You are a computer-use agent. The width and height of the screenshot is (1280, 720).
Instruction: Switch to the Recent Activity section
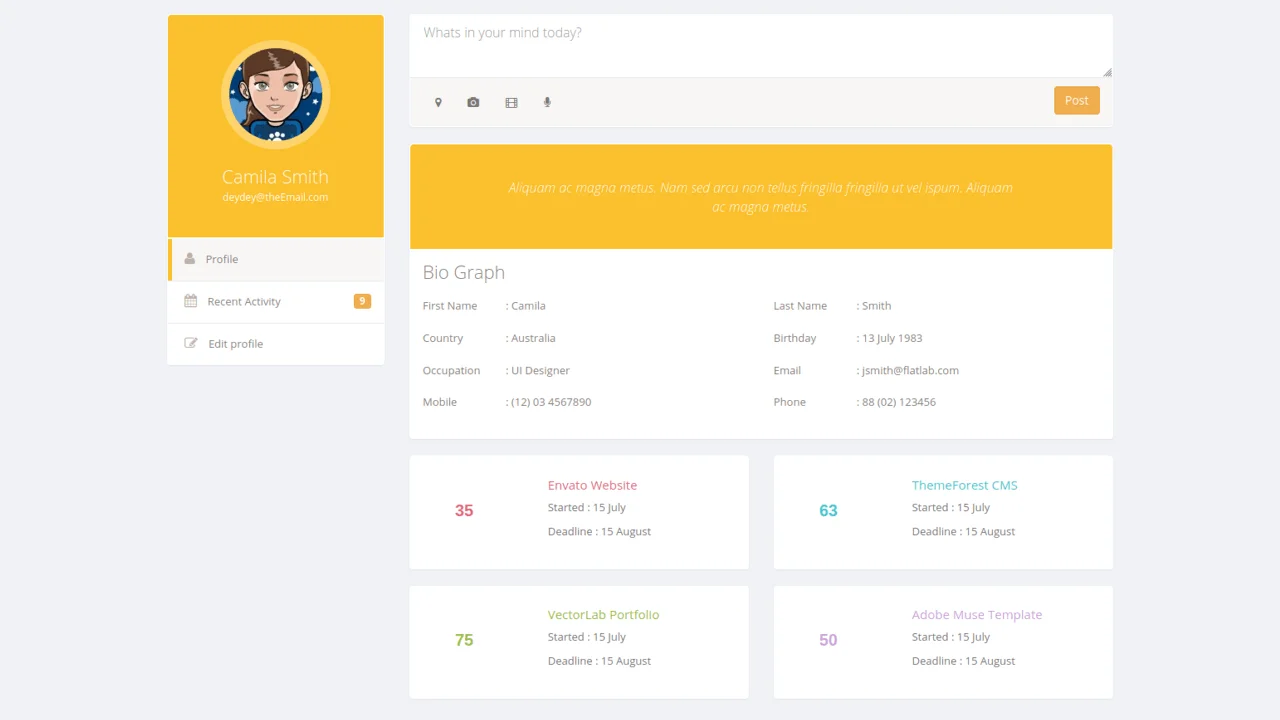(243, 301)
